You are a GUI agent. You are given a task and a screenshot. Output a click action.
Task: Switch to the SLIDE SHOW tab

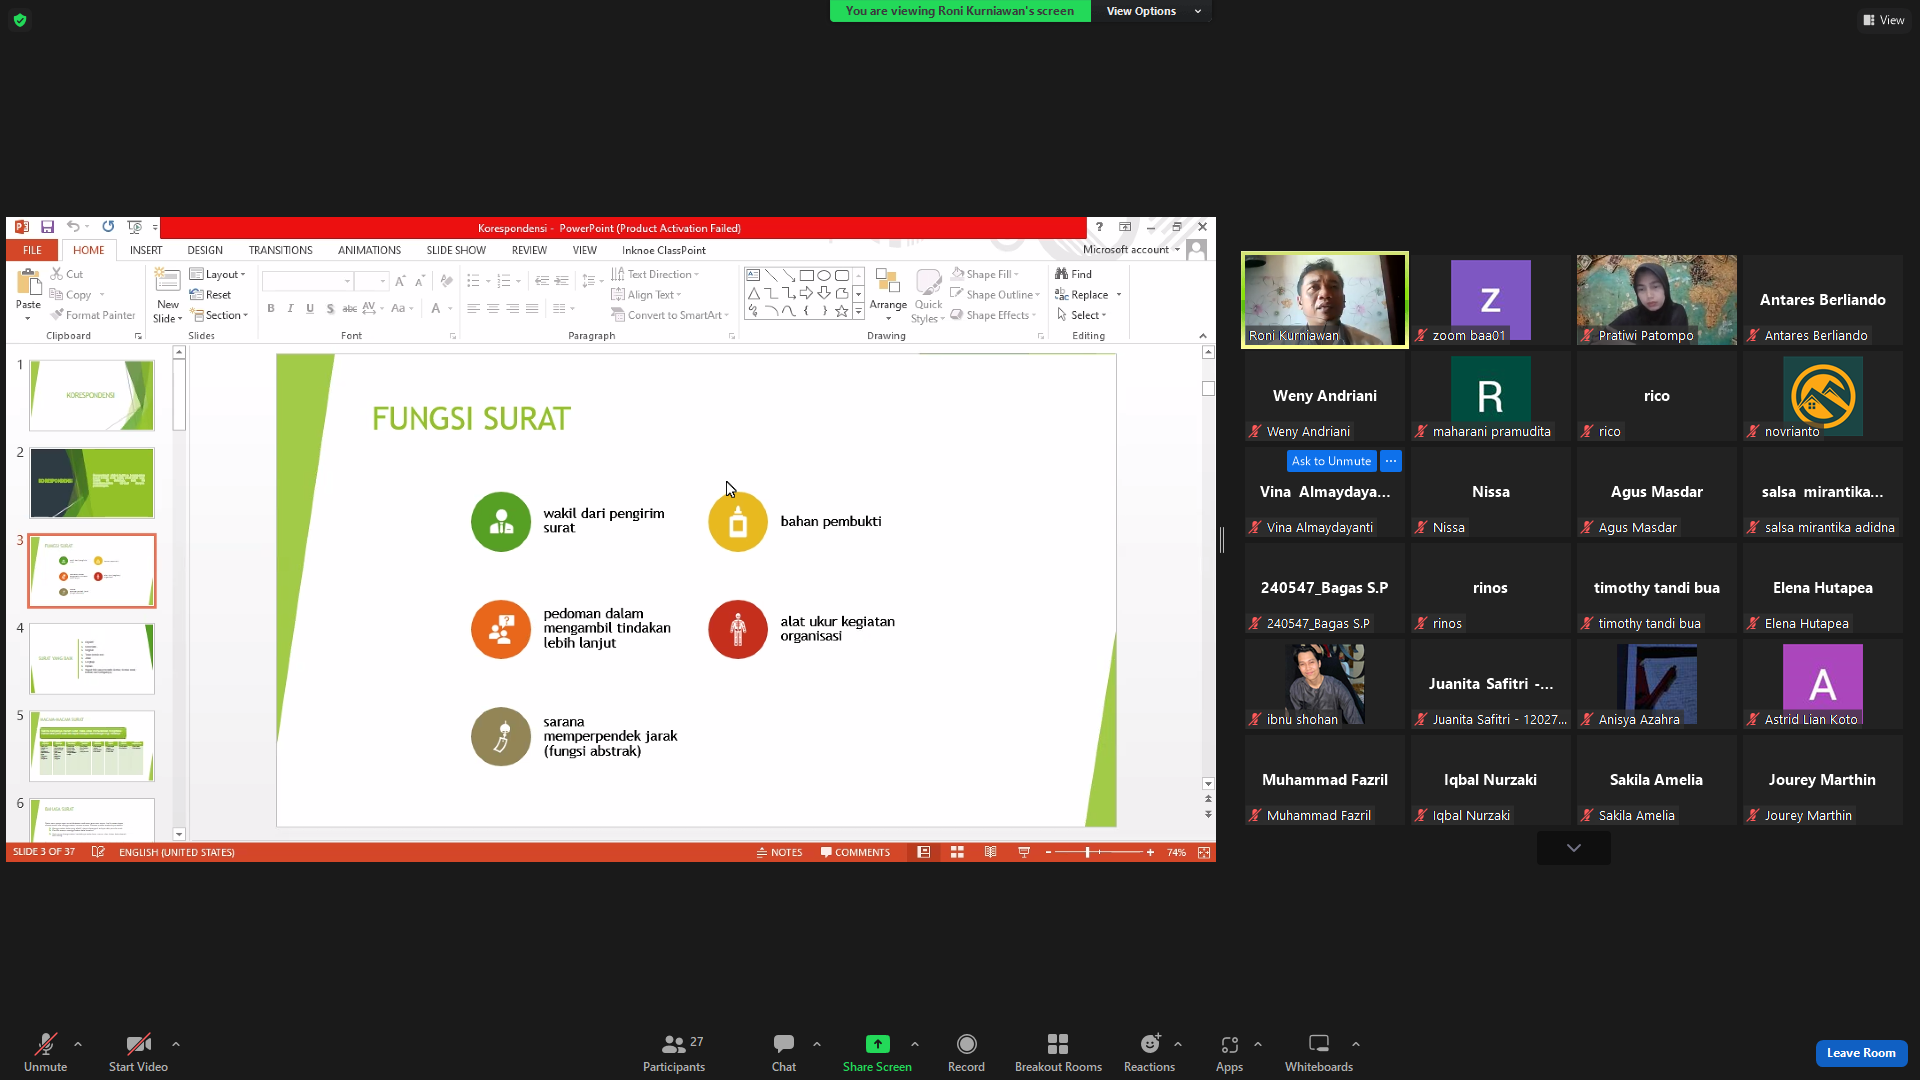tap(456, 250)
